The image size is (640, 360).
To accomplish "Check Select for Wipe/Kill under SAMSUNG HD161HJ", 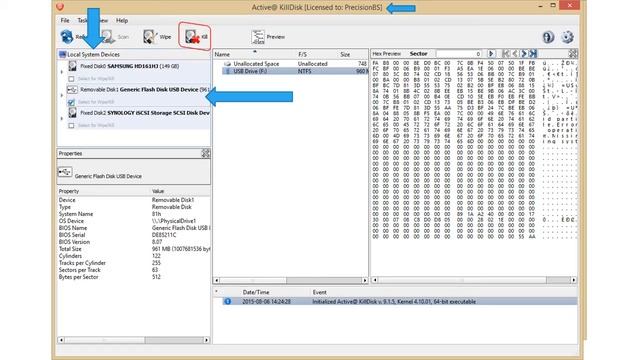I will [71, 78].
